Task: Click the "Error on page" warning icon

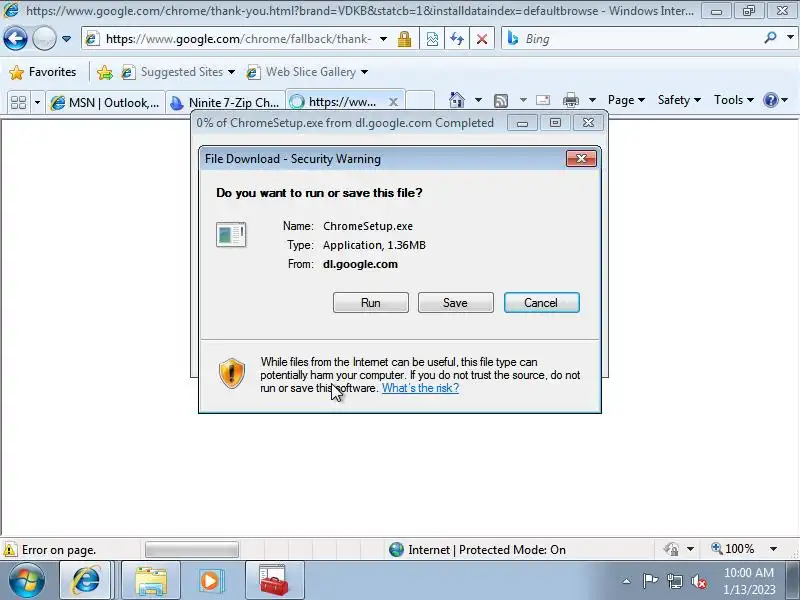Action: [x=10, y=550]
